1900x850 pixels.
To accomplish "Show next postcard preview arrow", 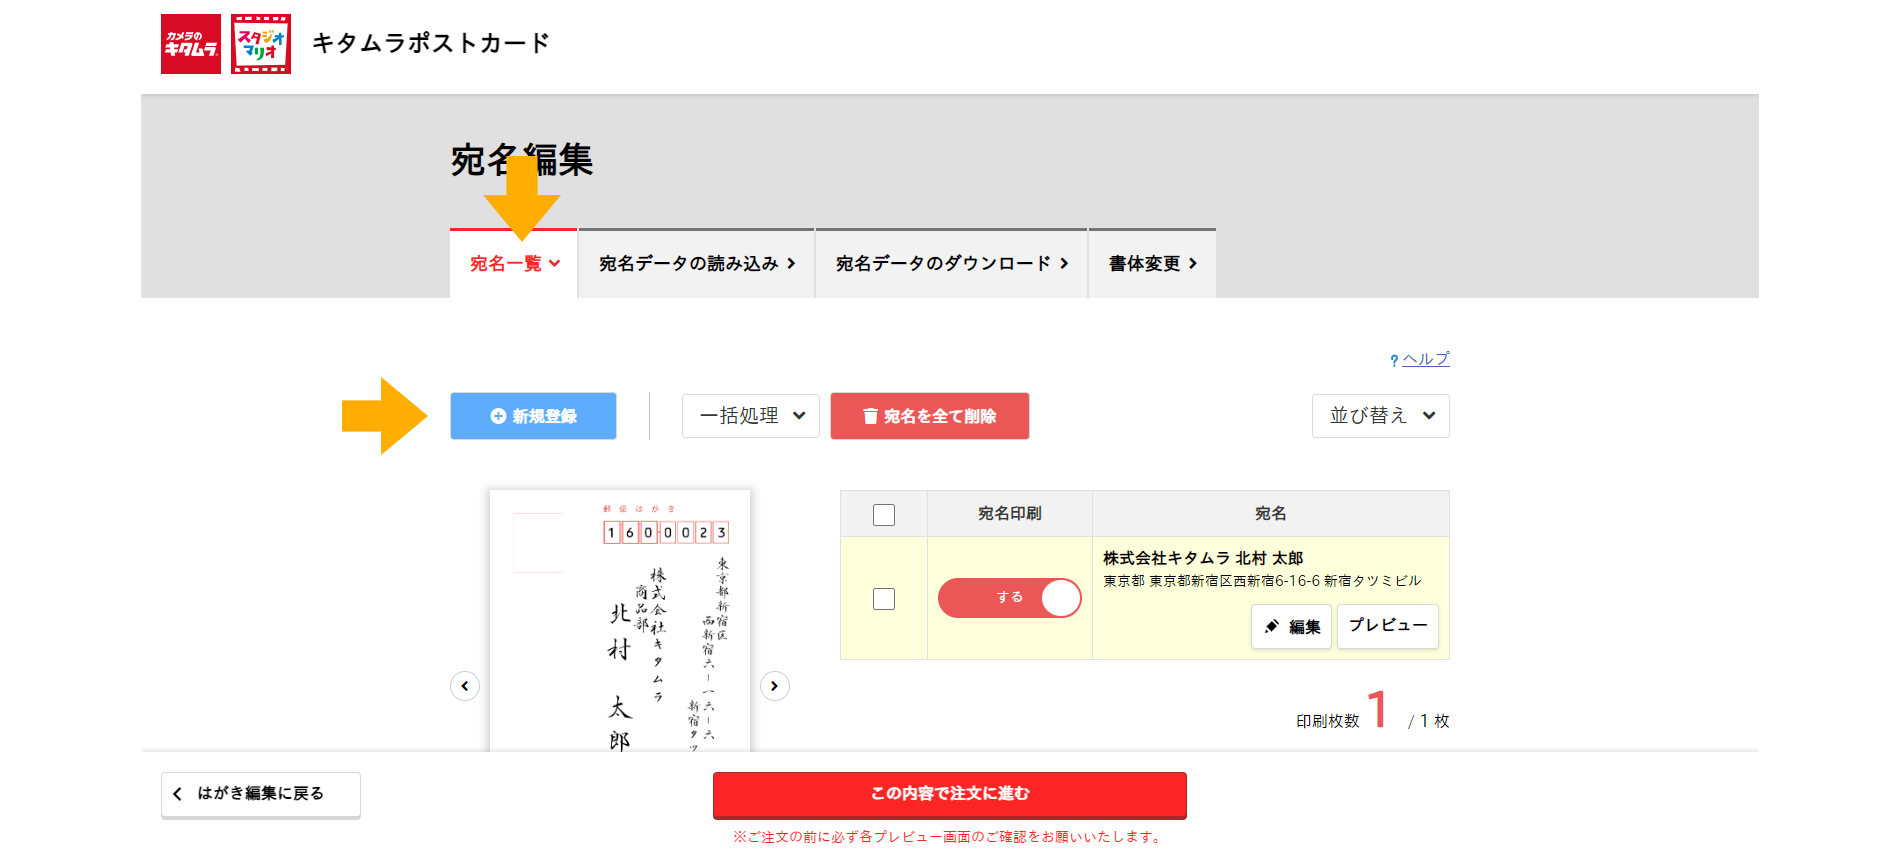I will (x=775, y=686).
